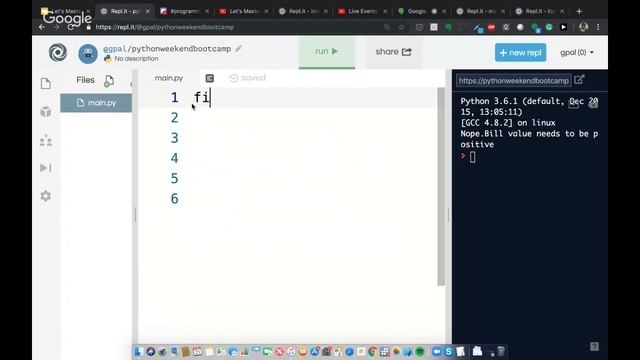Click editor line number 1
This screenshot has height=360, width=640.
tap(175, 98)
